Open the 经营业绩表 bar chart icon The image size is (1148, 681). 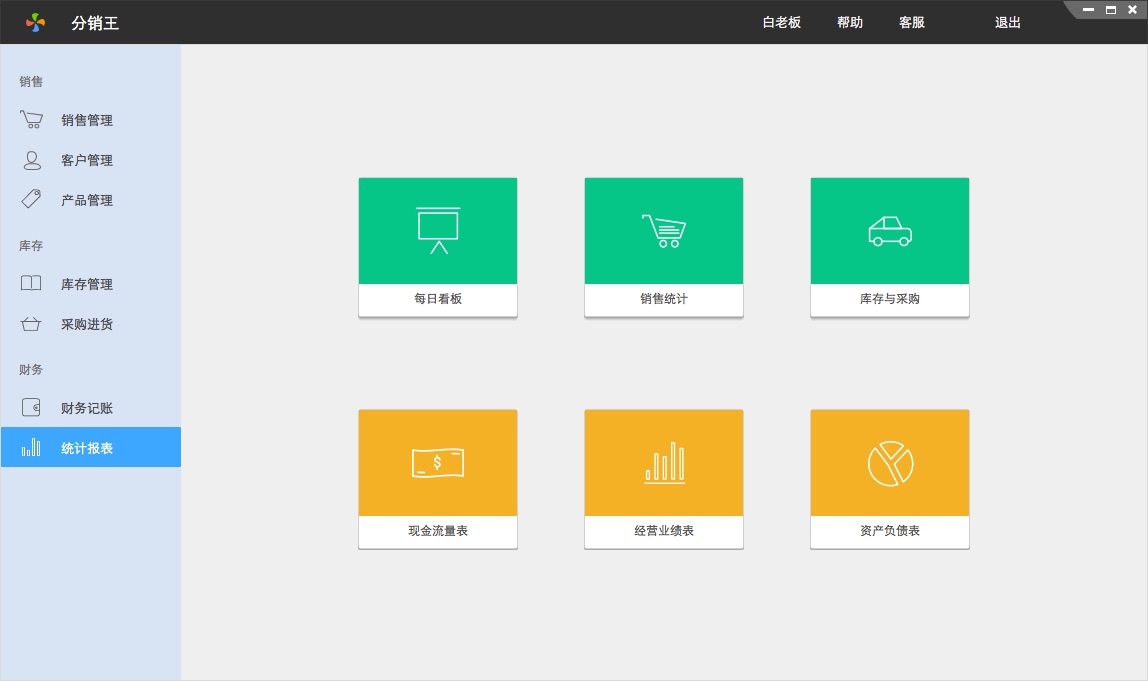tap(664, 463)
